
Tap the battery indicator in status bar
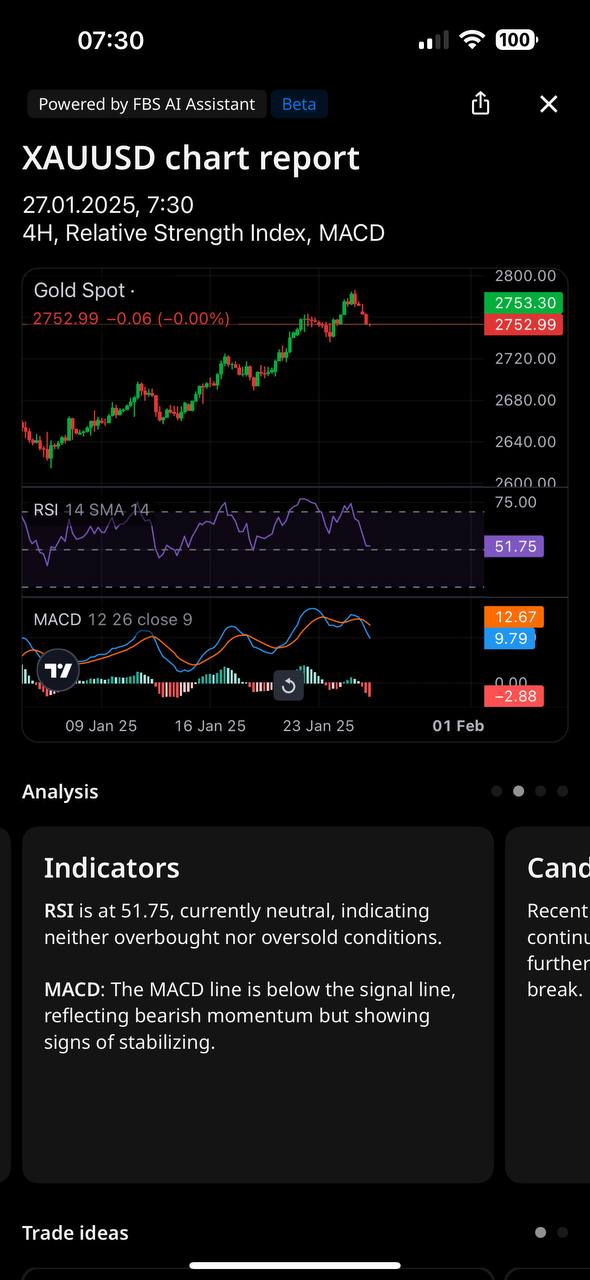516,40
